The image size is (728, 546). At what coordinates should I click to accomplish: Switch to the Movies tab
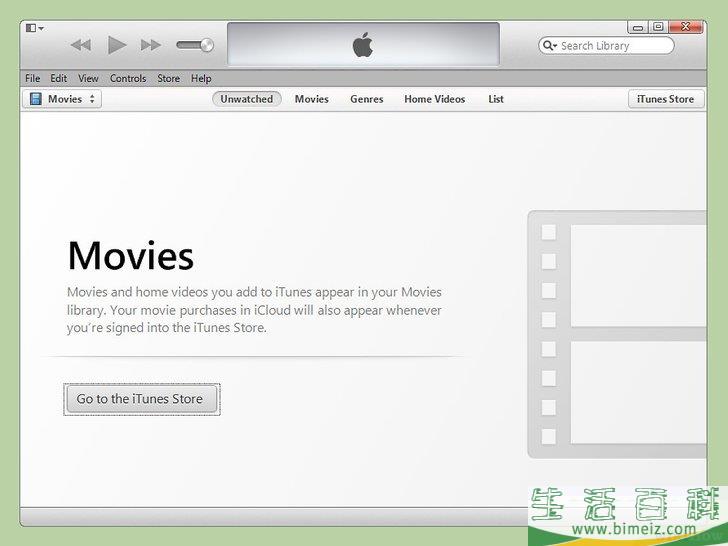312,99
